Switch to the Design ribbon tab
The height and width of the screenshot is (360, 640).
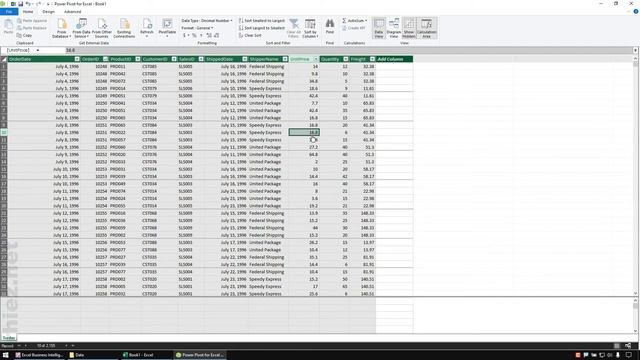[48, 11]
